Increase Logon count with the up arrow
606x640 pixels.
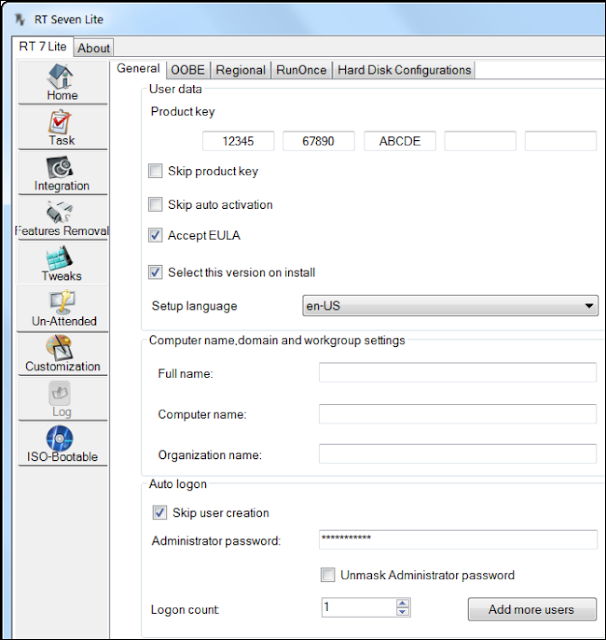coord(403,603)
